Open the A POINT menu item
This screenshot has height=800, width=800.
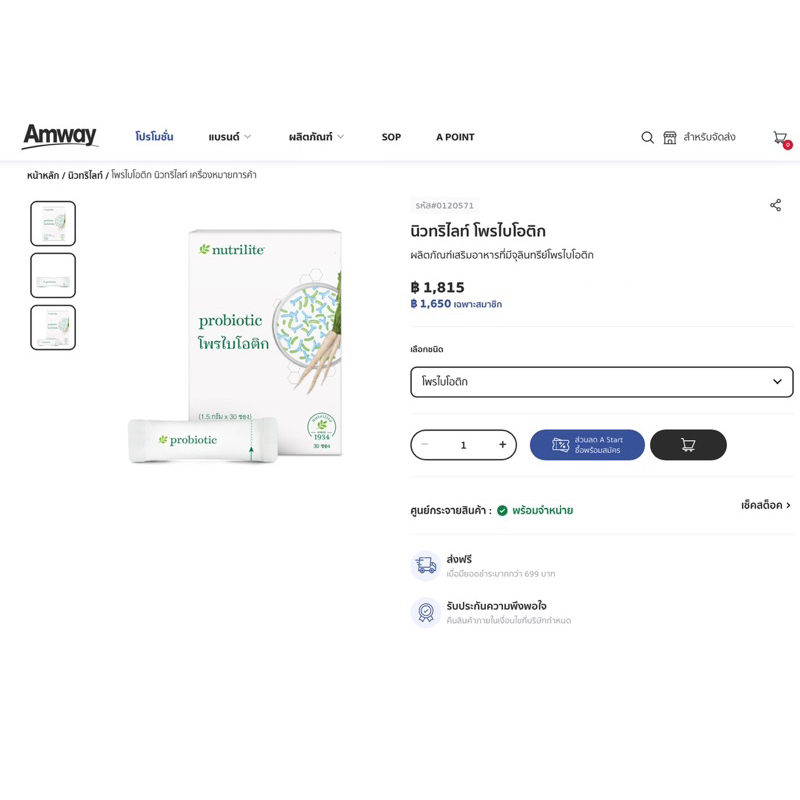tap(455, 137)
